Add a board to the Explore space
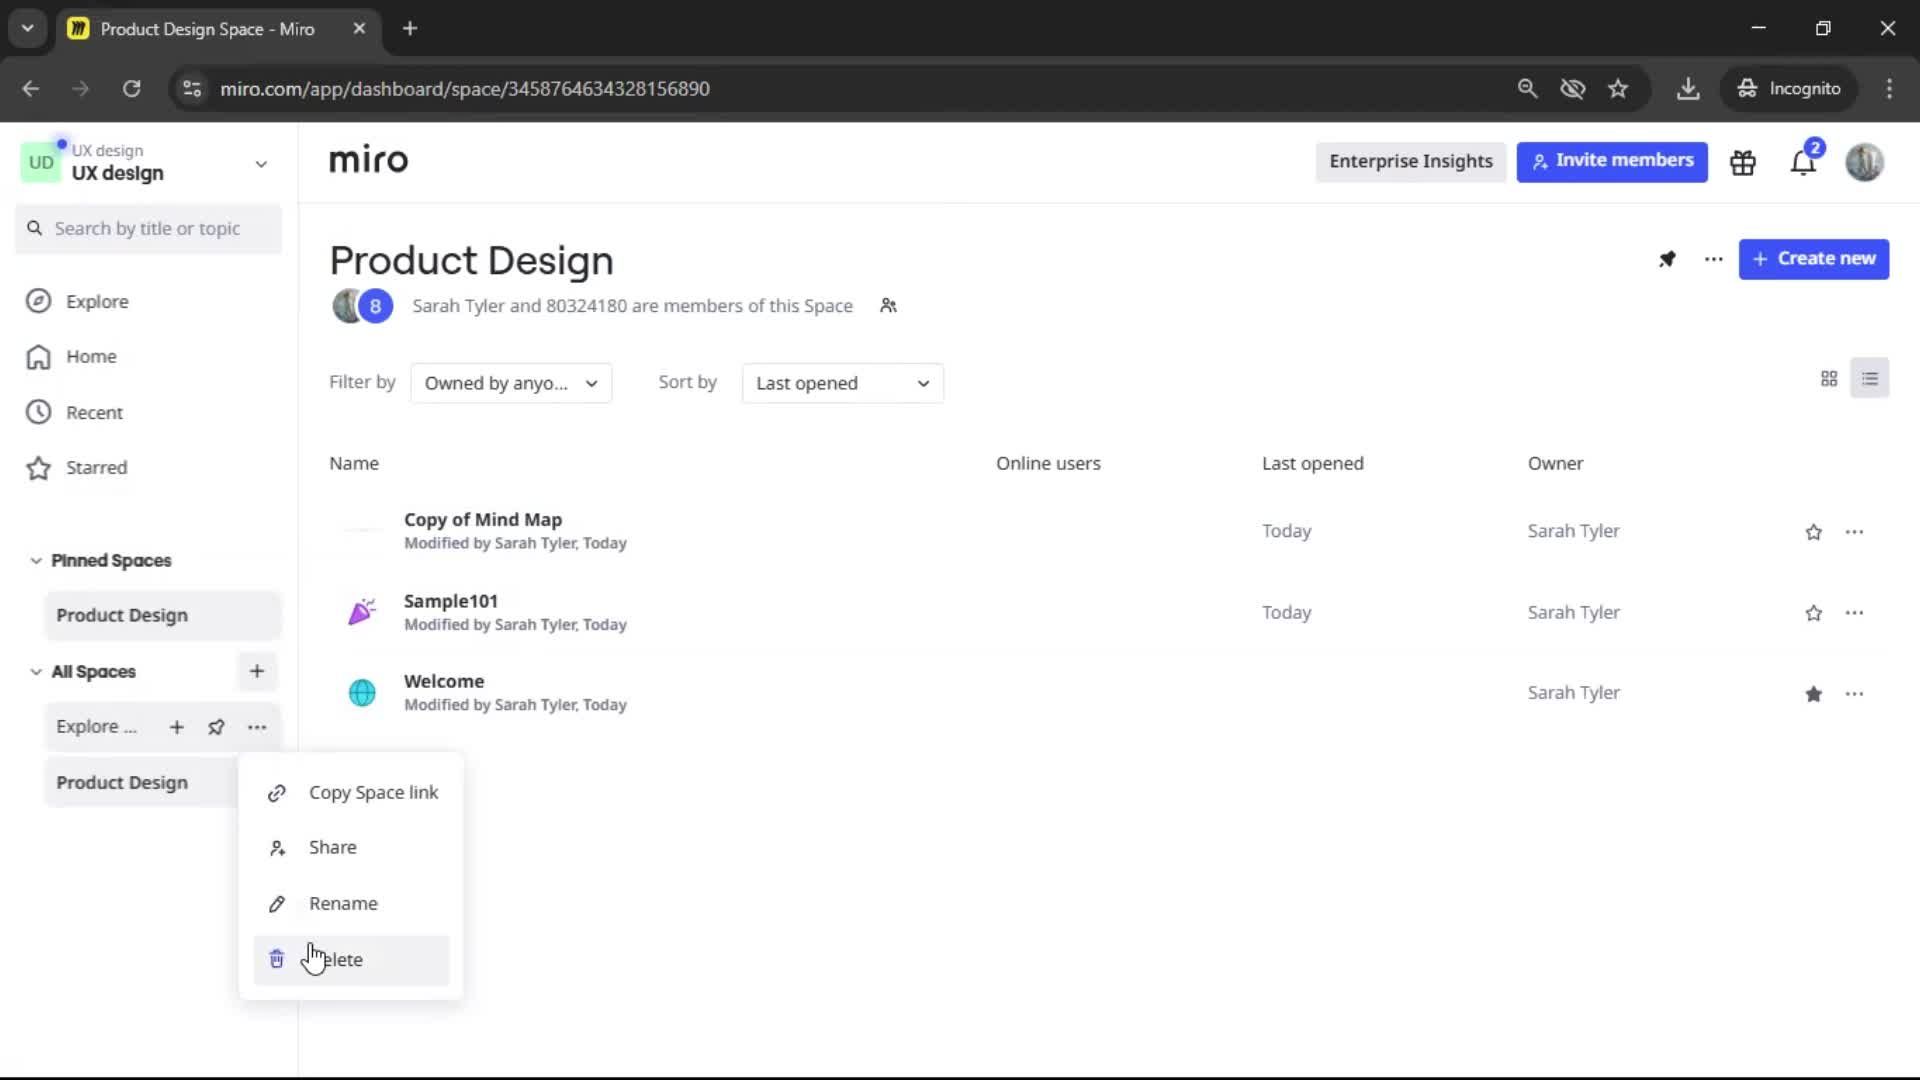This screenshot has height=1080, width=1920. 176,727
